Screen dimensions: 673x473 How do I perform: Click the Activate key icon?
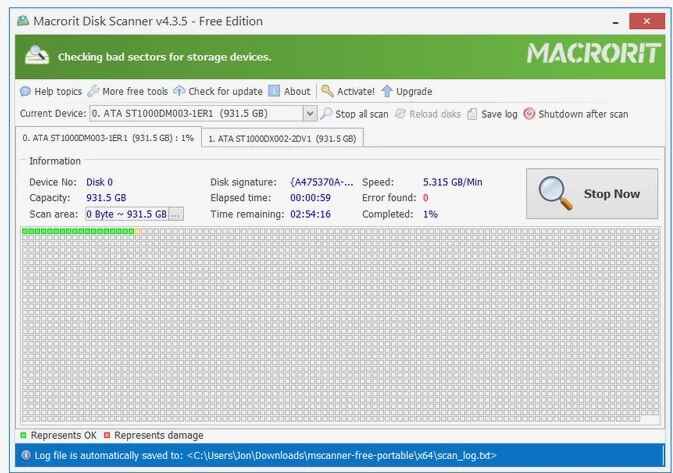coord(327,91)
